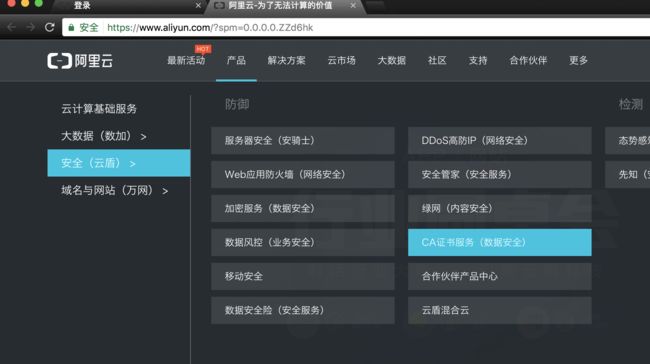Click the macOS green zoom window button
The height and width of the screenshot is (364, 650).
pyautogui.click(x=38, y=3)
